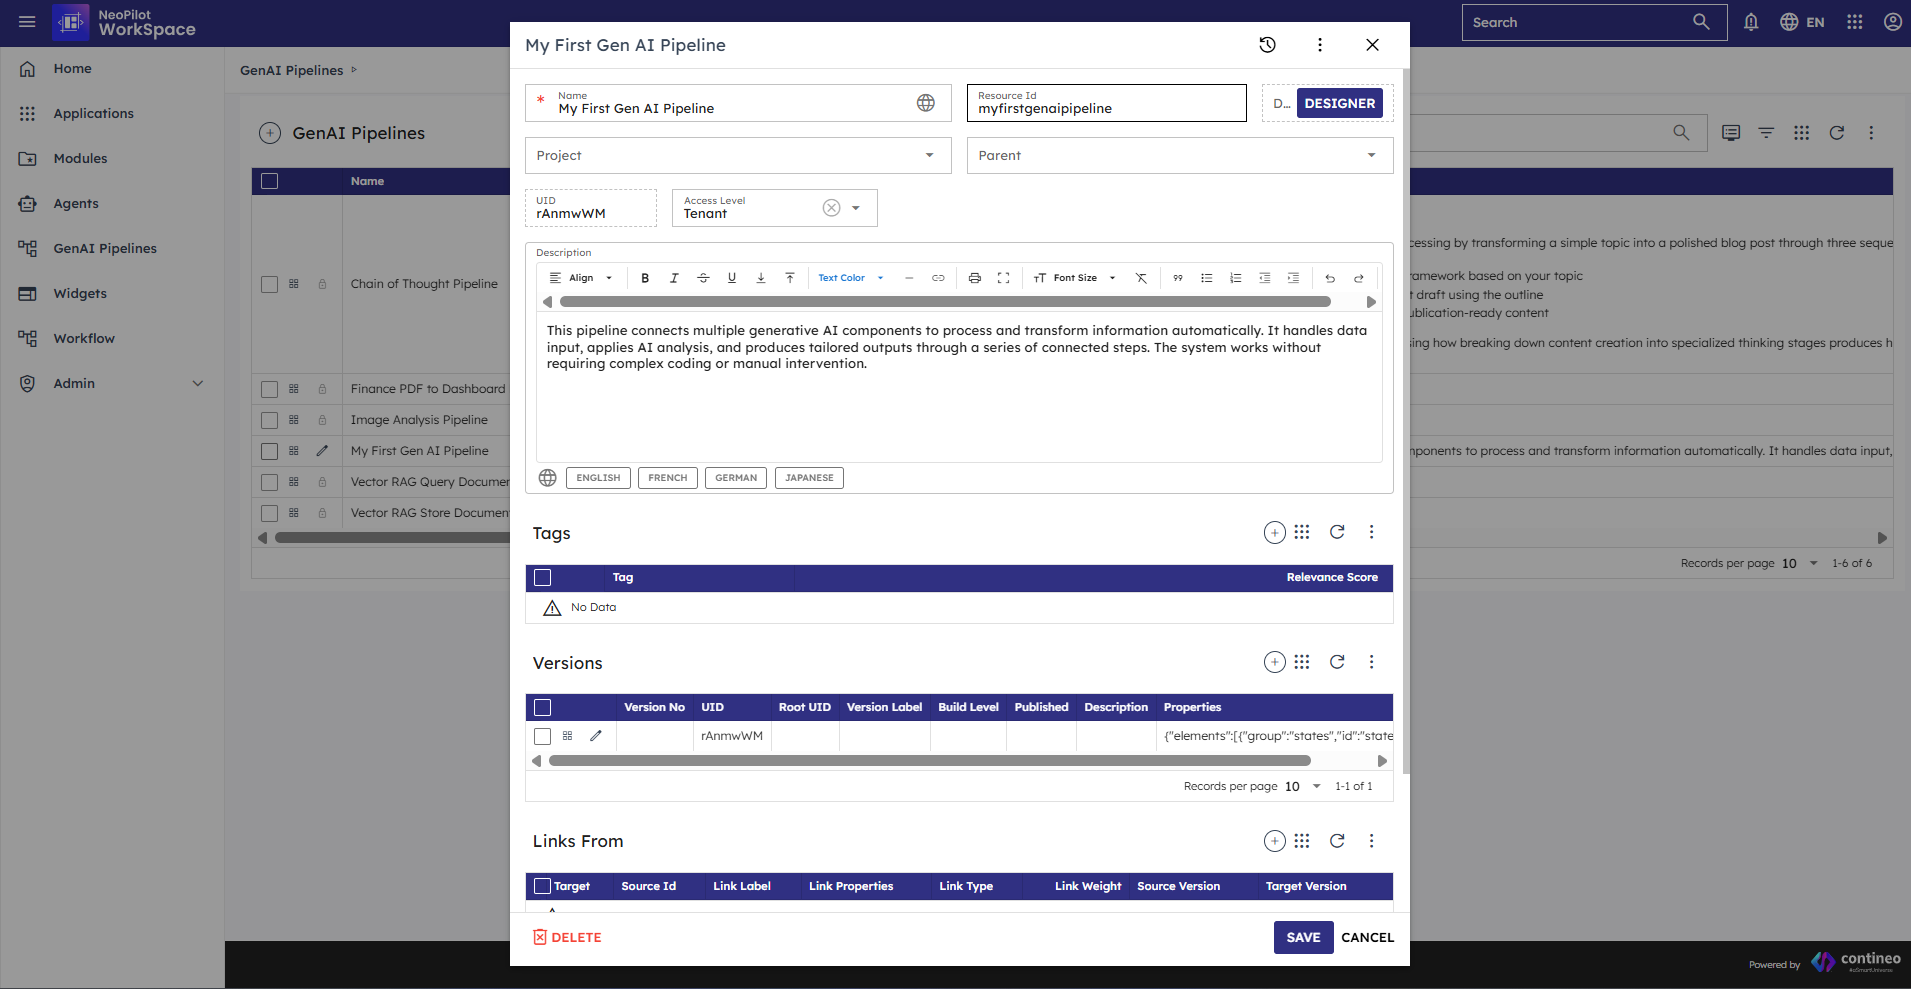Click the Name input field

point(730,108)
